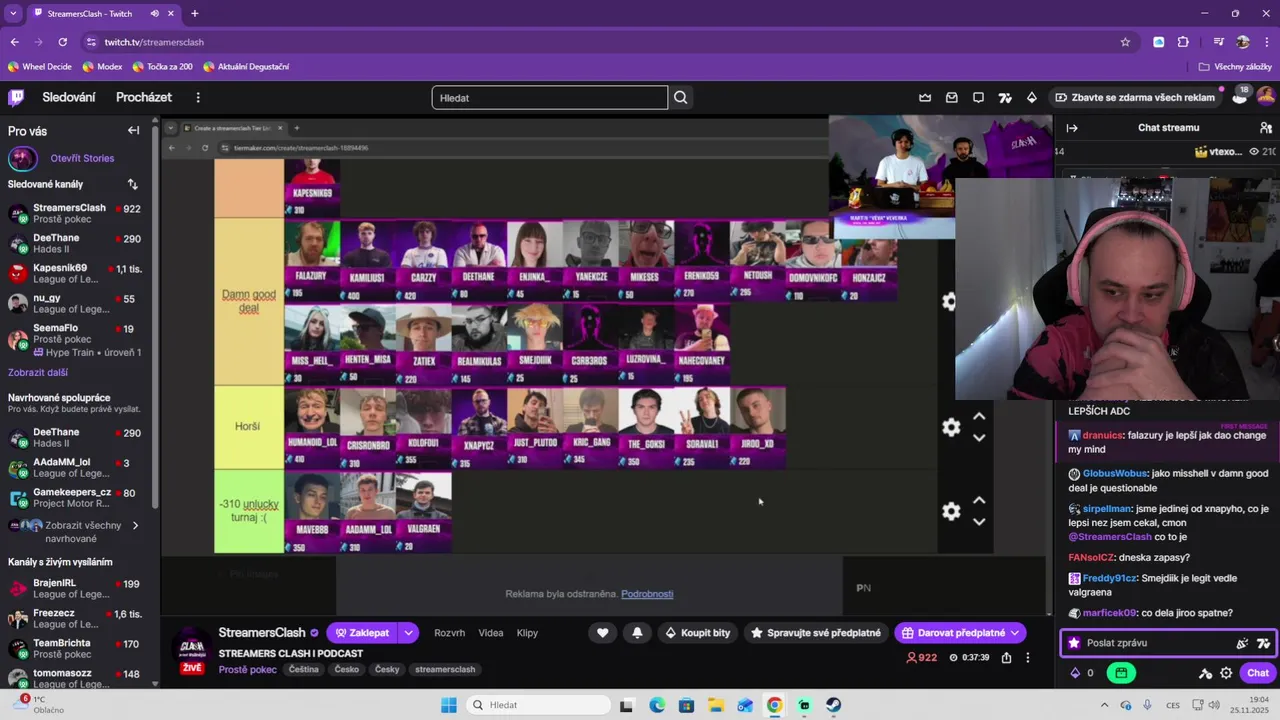Open unlucky turnaj tier settings gear

pyautogui.click(x=951, y=511)
